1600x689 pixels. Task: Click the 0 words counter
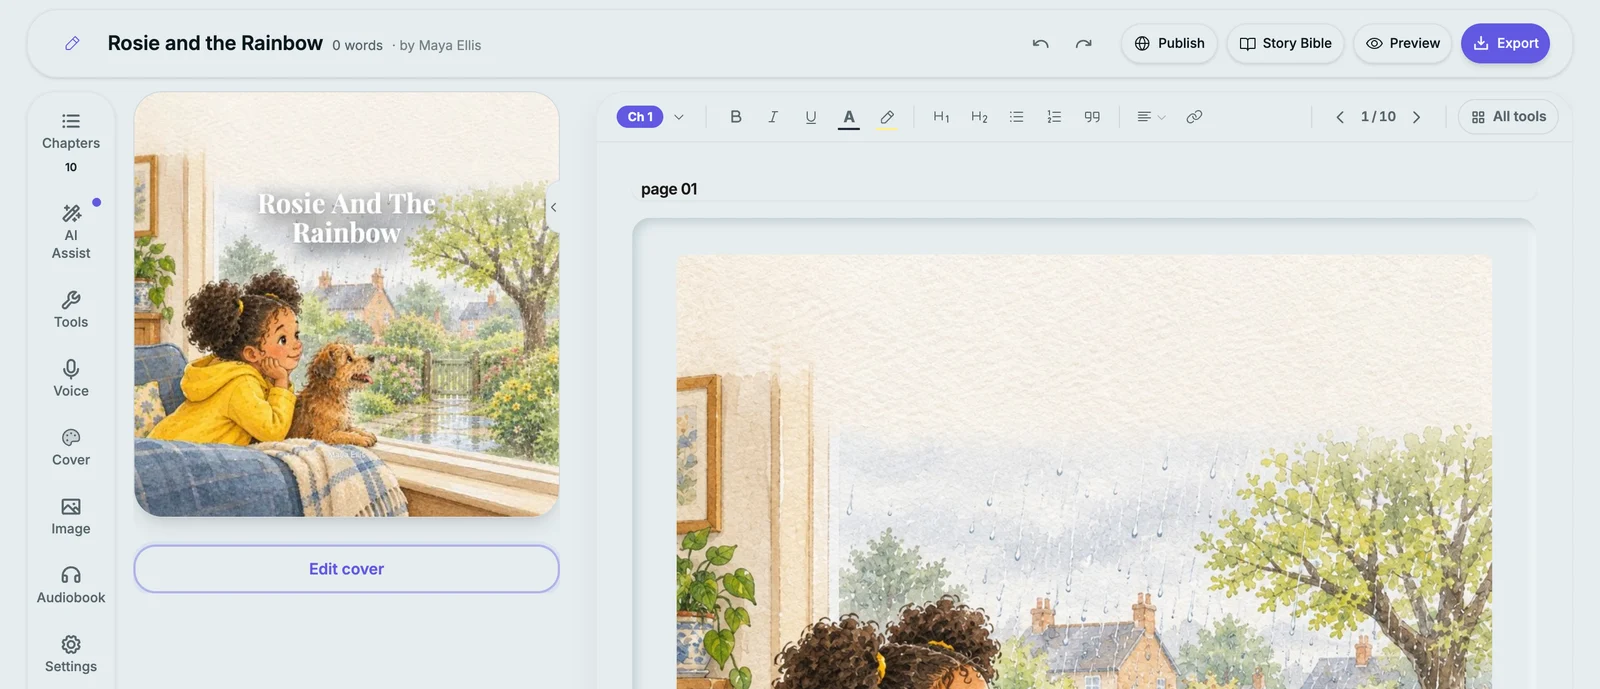357,45
